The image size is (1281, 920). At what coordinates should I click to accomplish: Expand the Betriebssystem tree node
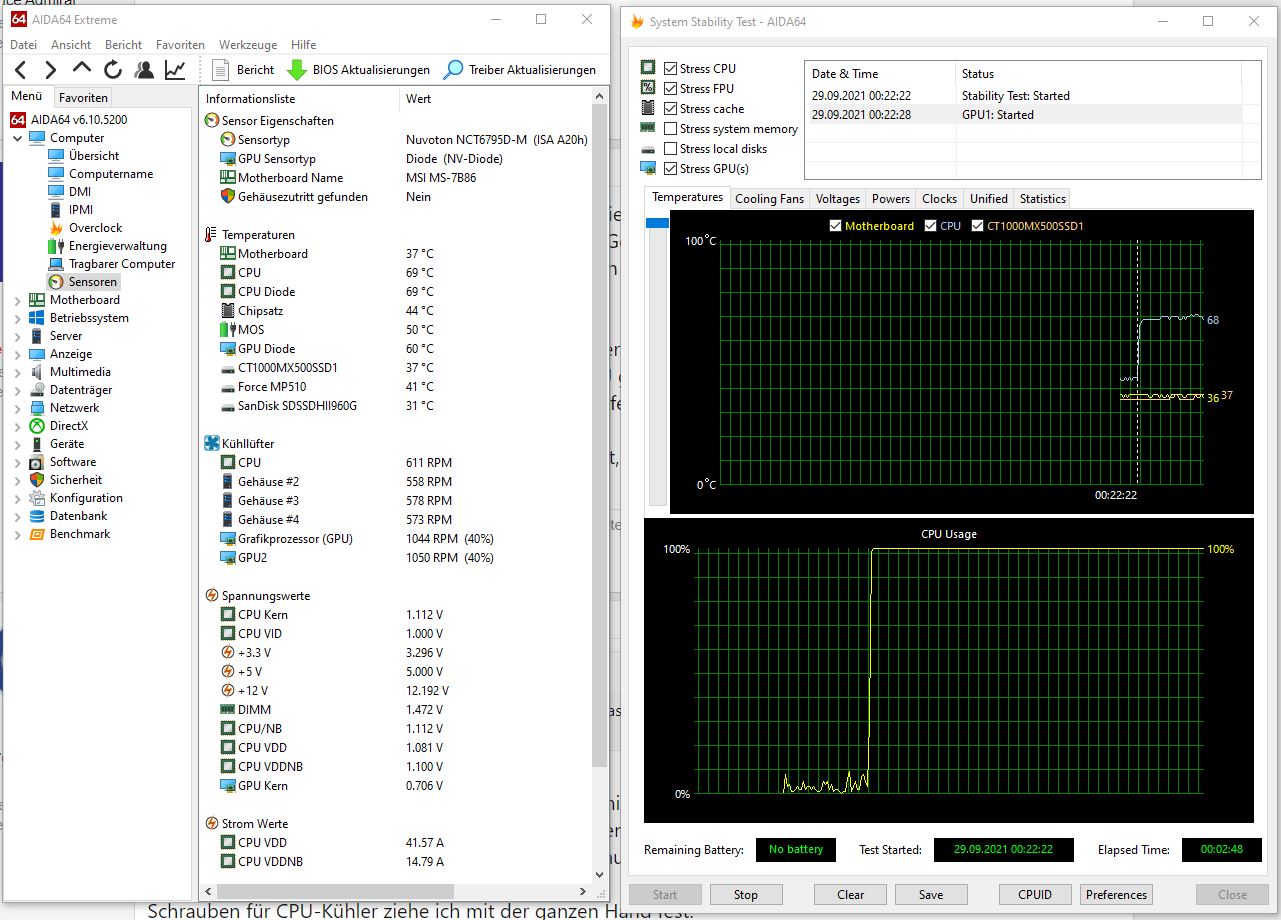[x=18, y=318]
